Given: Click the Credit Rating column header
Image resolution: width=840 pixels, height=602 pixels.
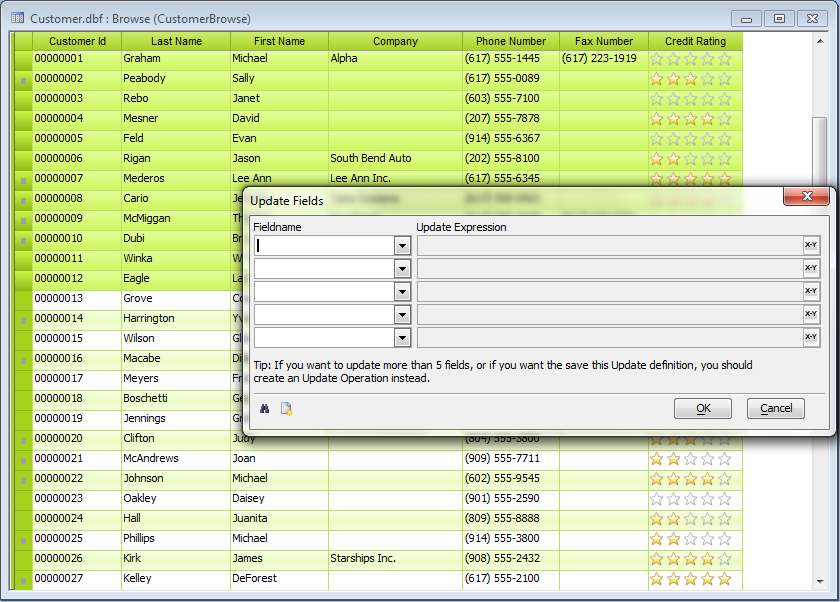Looking at the screenshot, I should 695,41.
